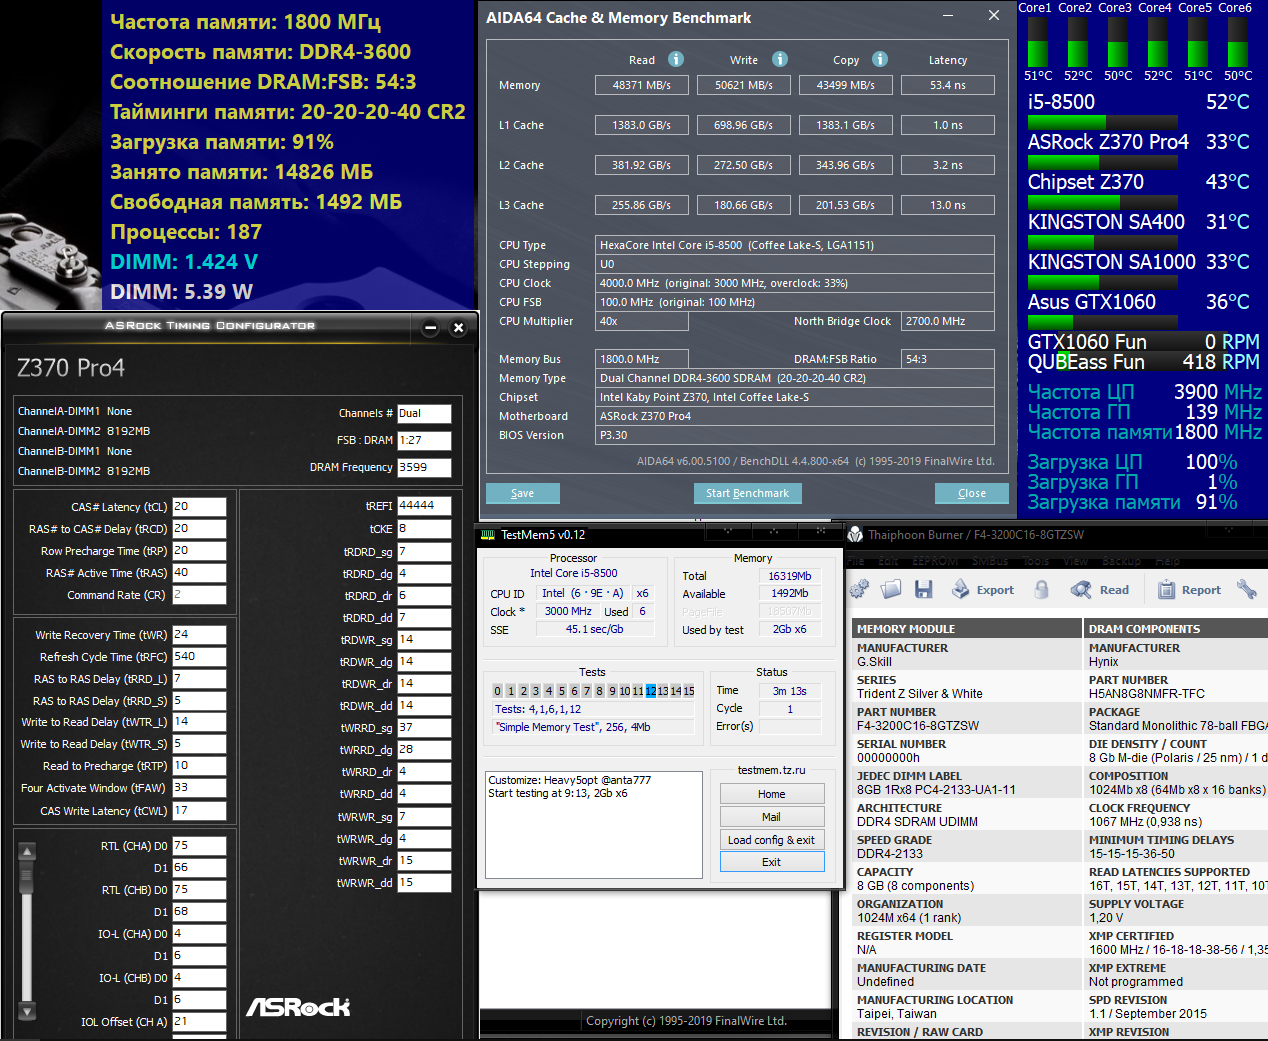
Task: Click the Exit button in TestMem5
Action: click(x=771, y=862)
